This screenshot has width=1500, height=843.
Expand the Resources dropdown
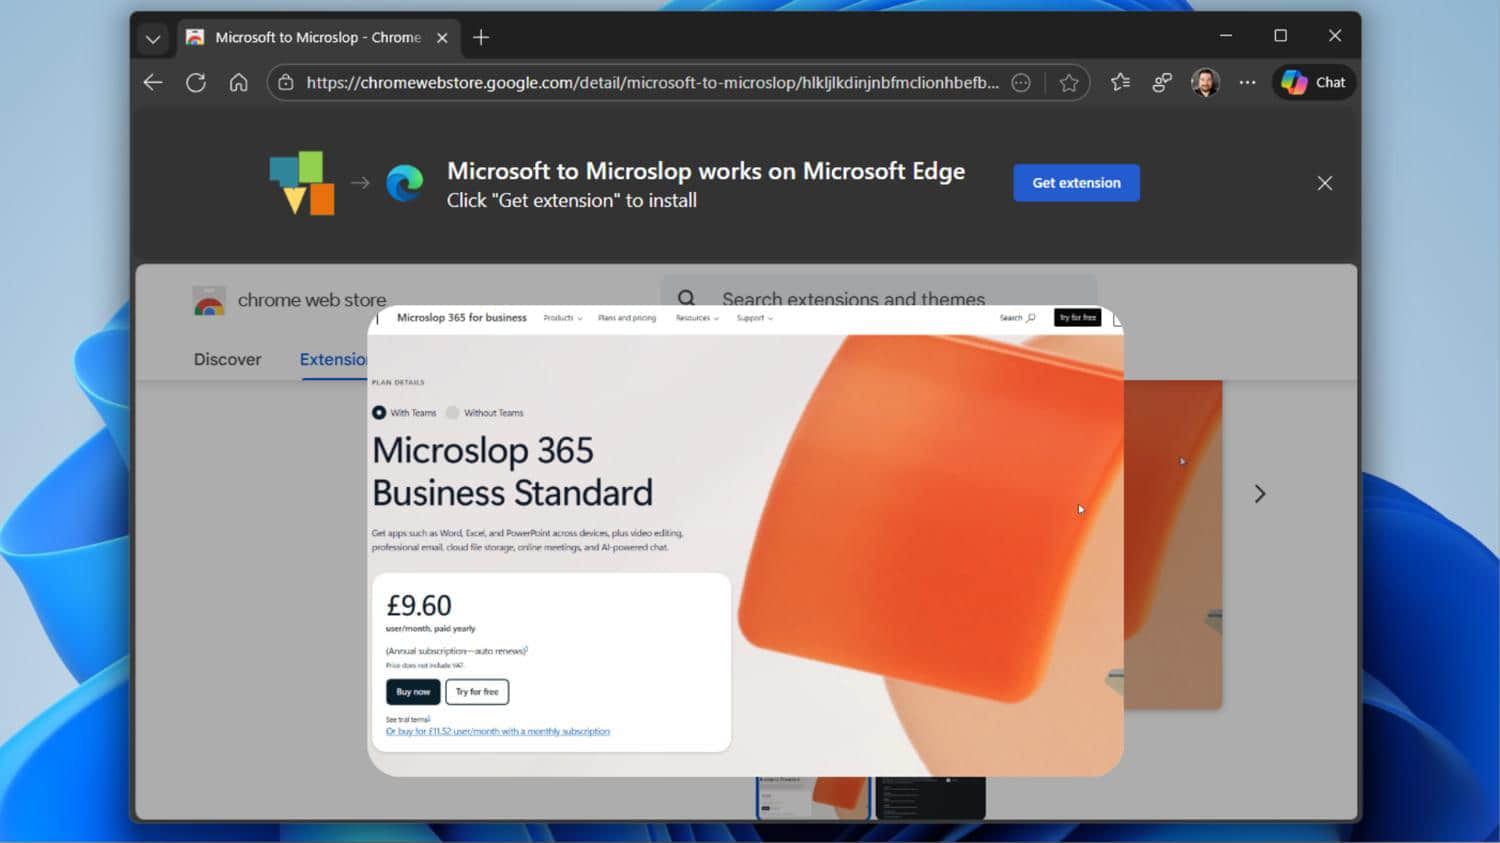tap(695, 317)
